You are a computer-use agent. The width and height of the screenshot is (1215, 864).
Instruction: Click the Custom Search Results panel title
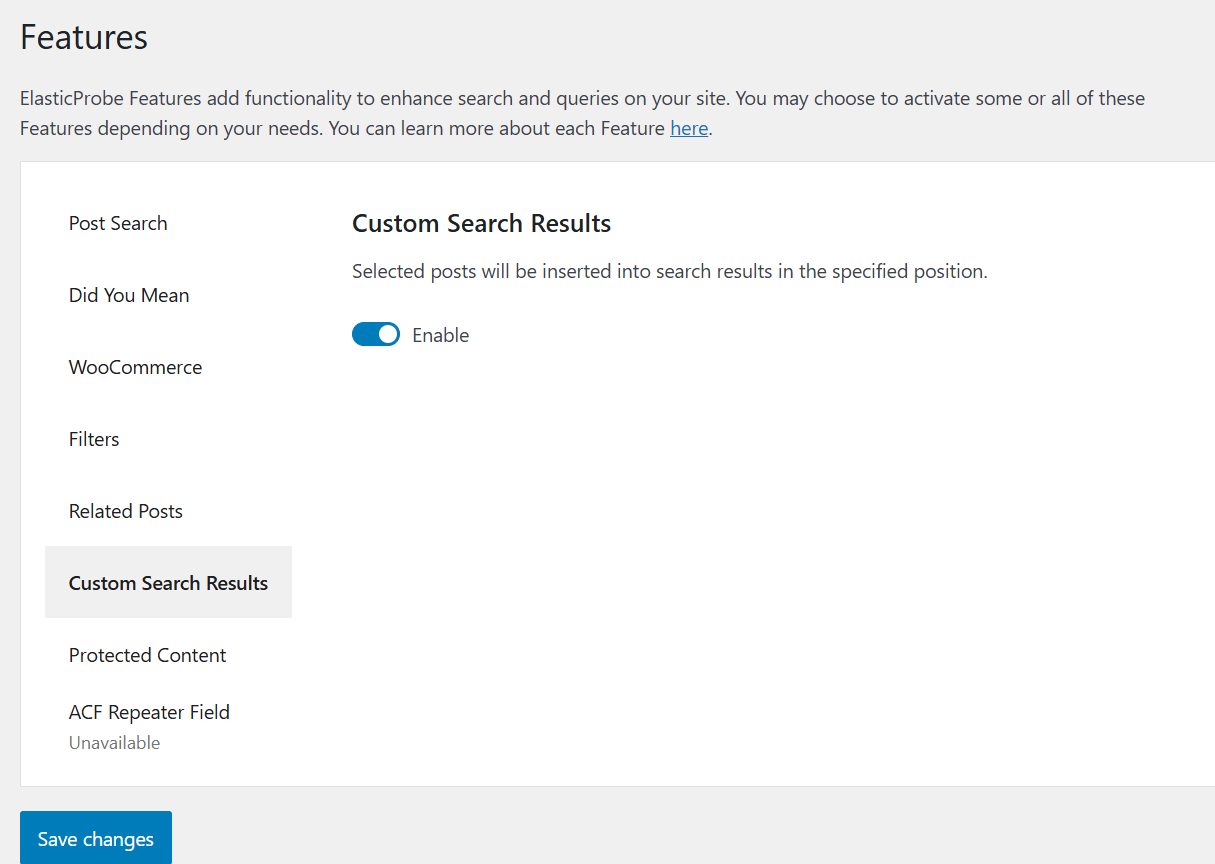click(481, 223)
